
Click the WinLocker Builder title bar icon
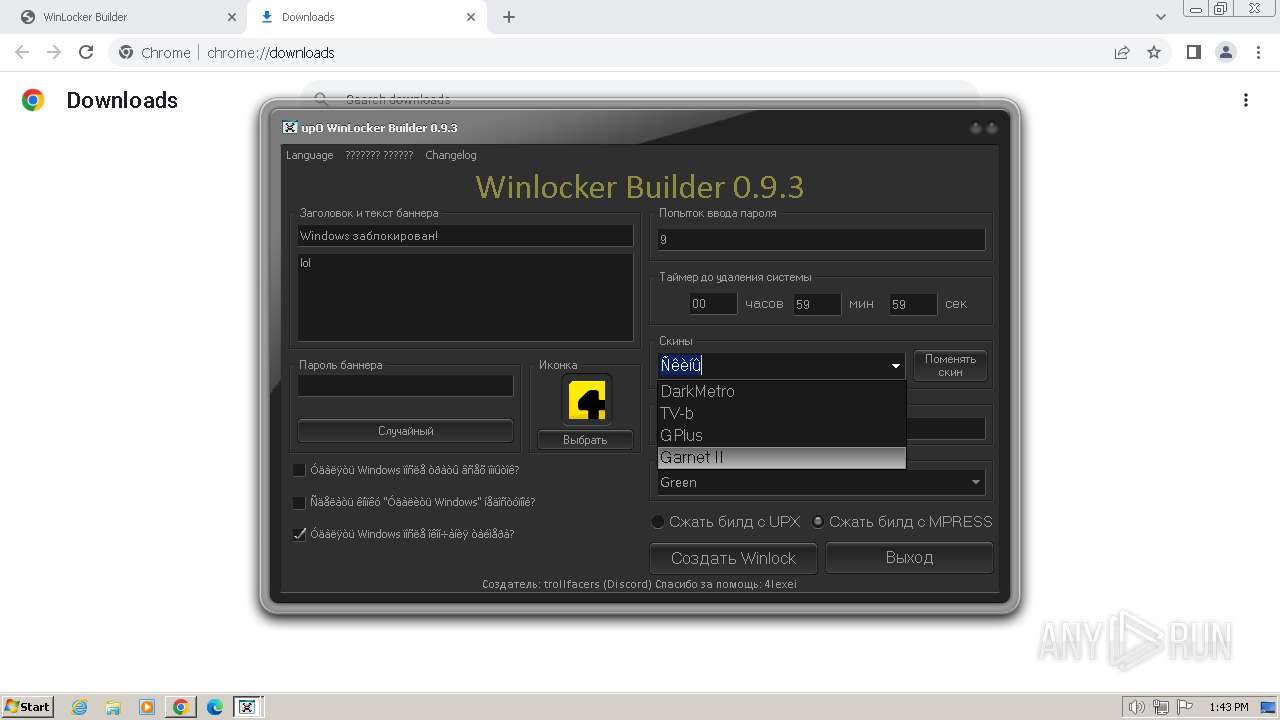pyautogui.click(x=290, y=128)
